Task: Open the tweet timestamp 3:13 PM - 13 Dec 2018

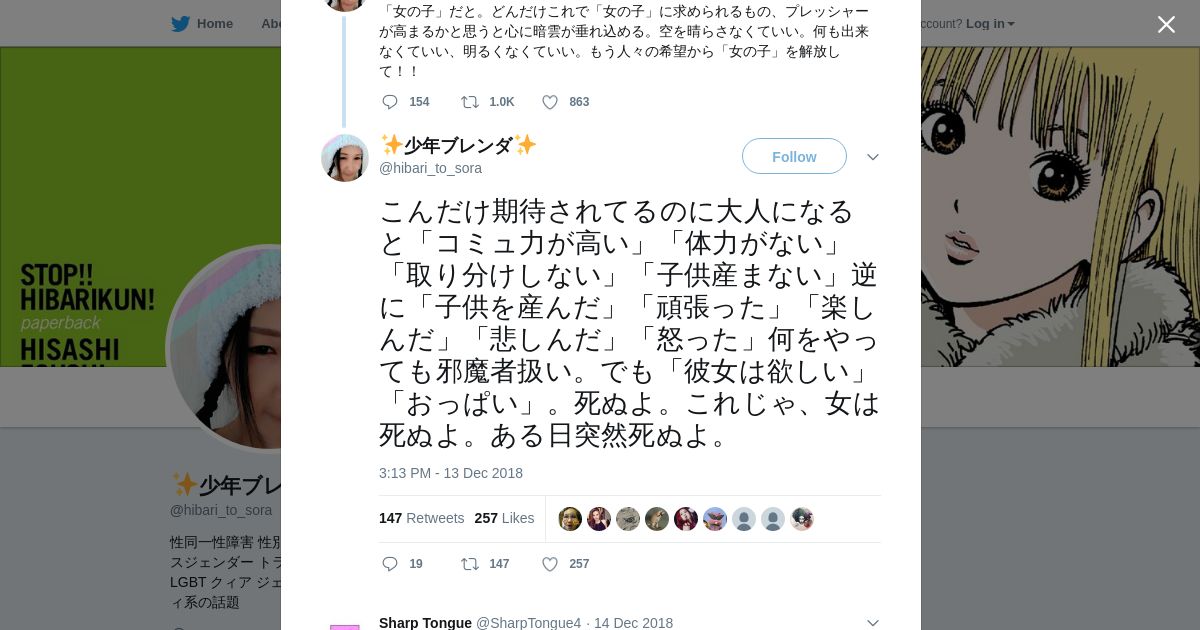Action: pyautogui.click(x=450, y=473)
